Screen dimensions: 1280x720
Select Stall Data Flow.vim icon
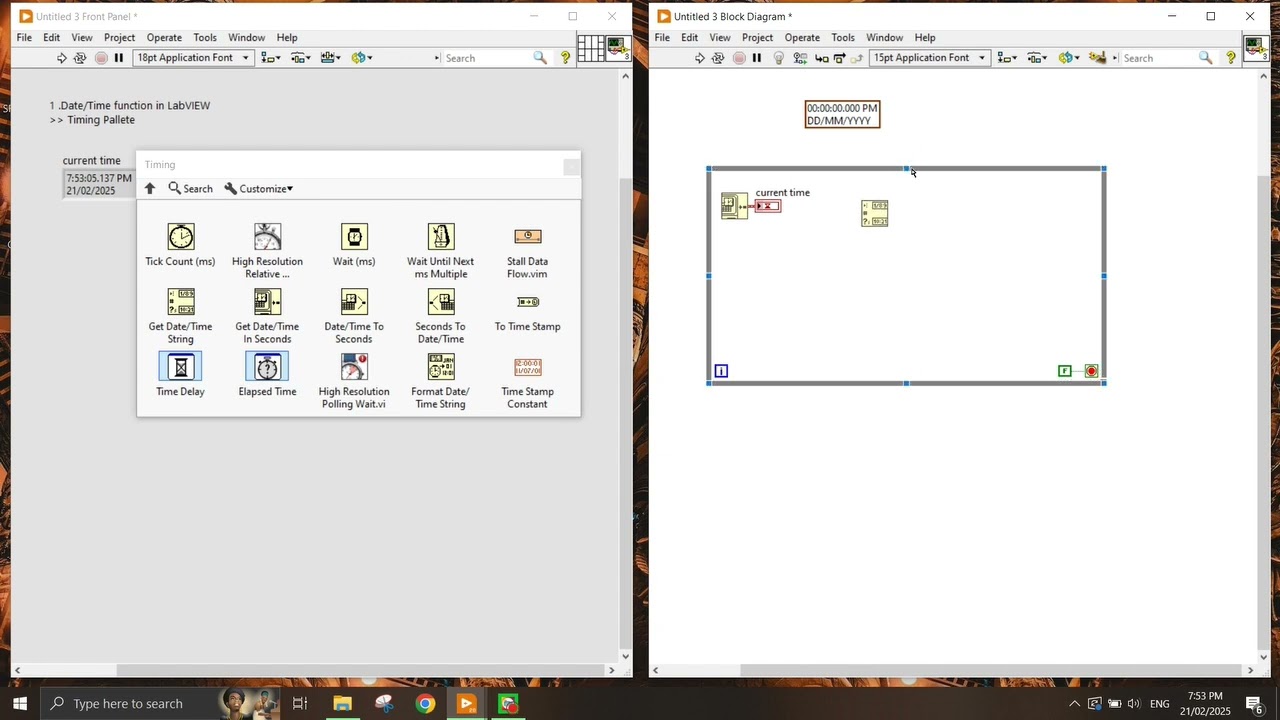[x=527, y=237]
